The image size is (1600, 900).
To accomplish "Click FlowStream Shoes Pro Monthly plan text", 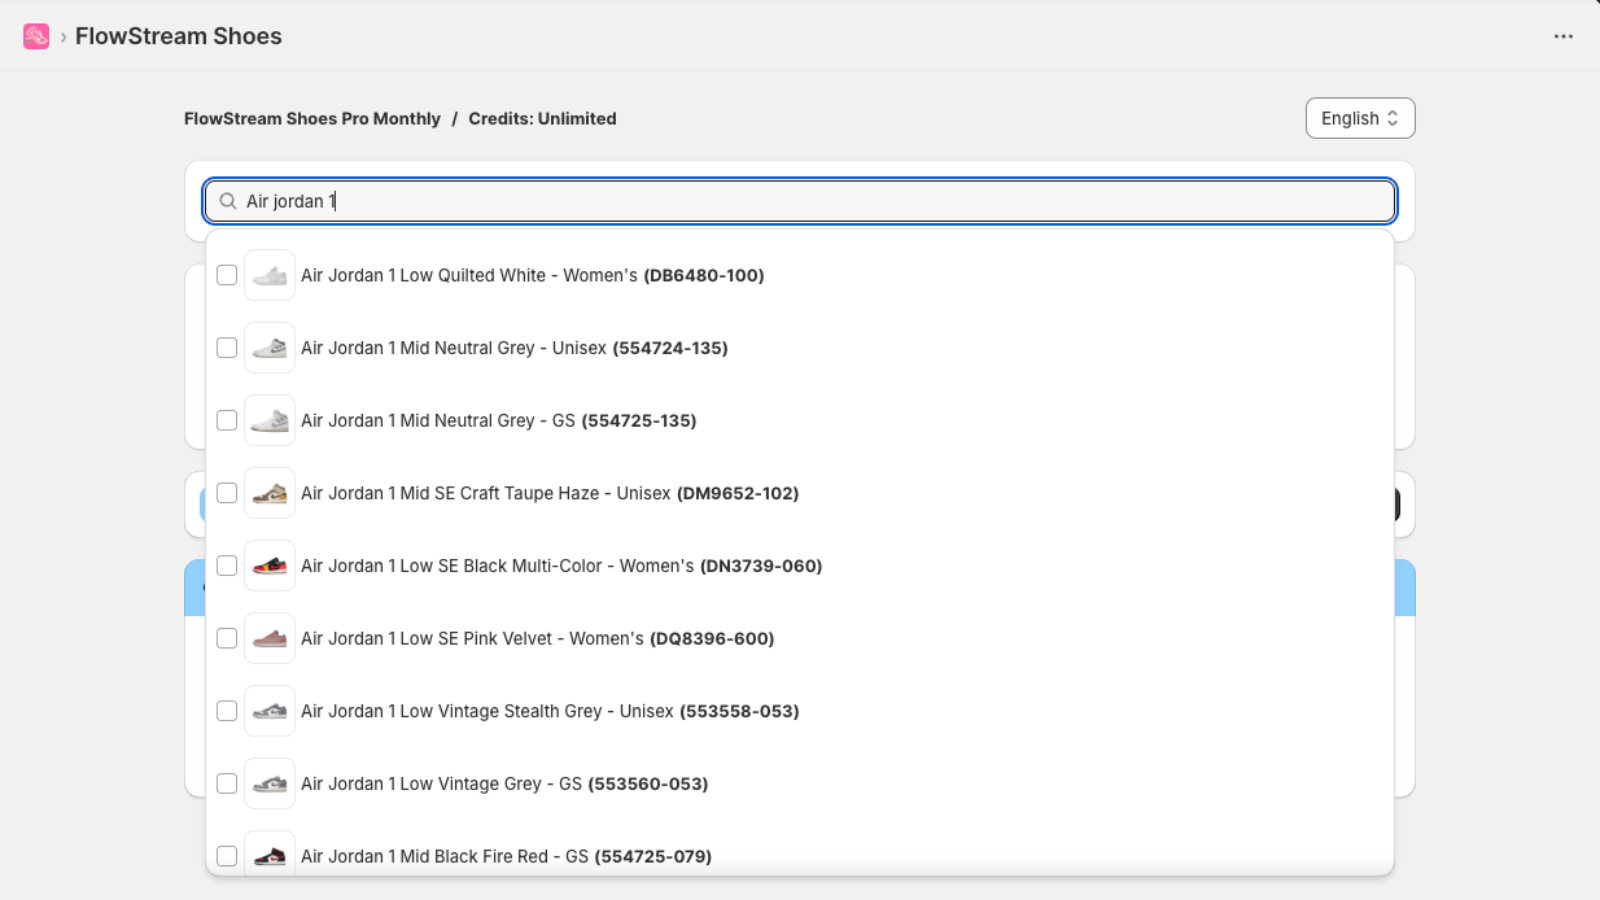I will tap(312, 118).
